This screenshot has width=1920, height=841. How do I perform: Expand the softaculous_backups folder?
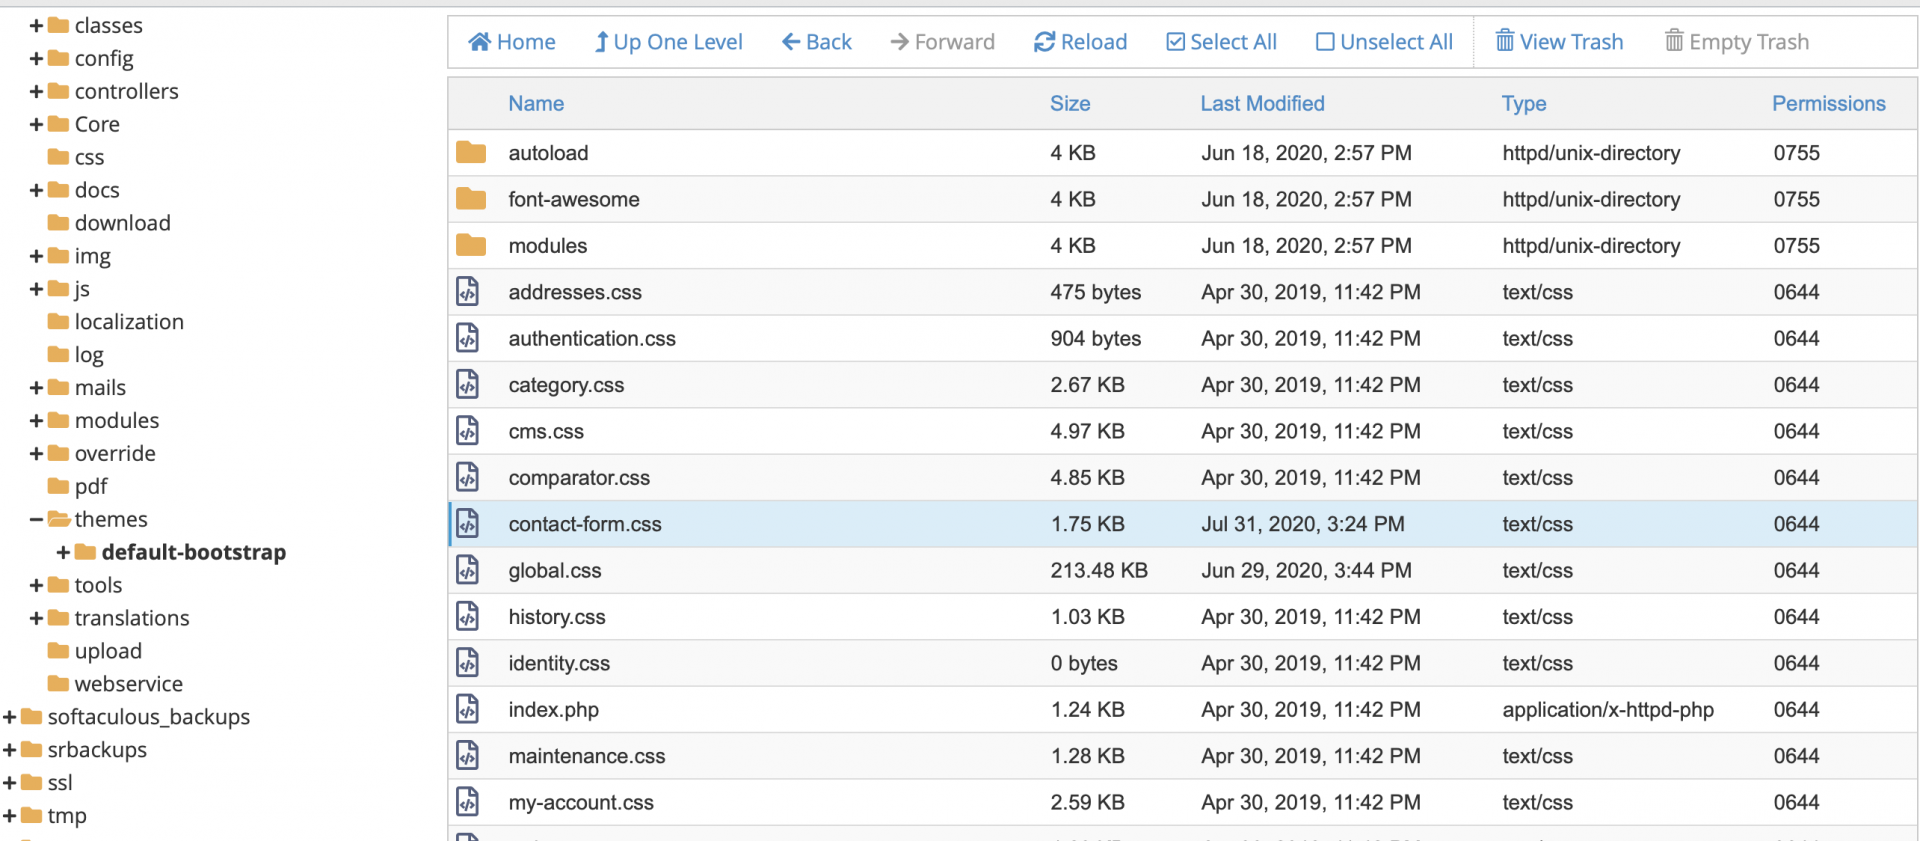[x=9, y=716]
